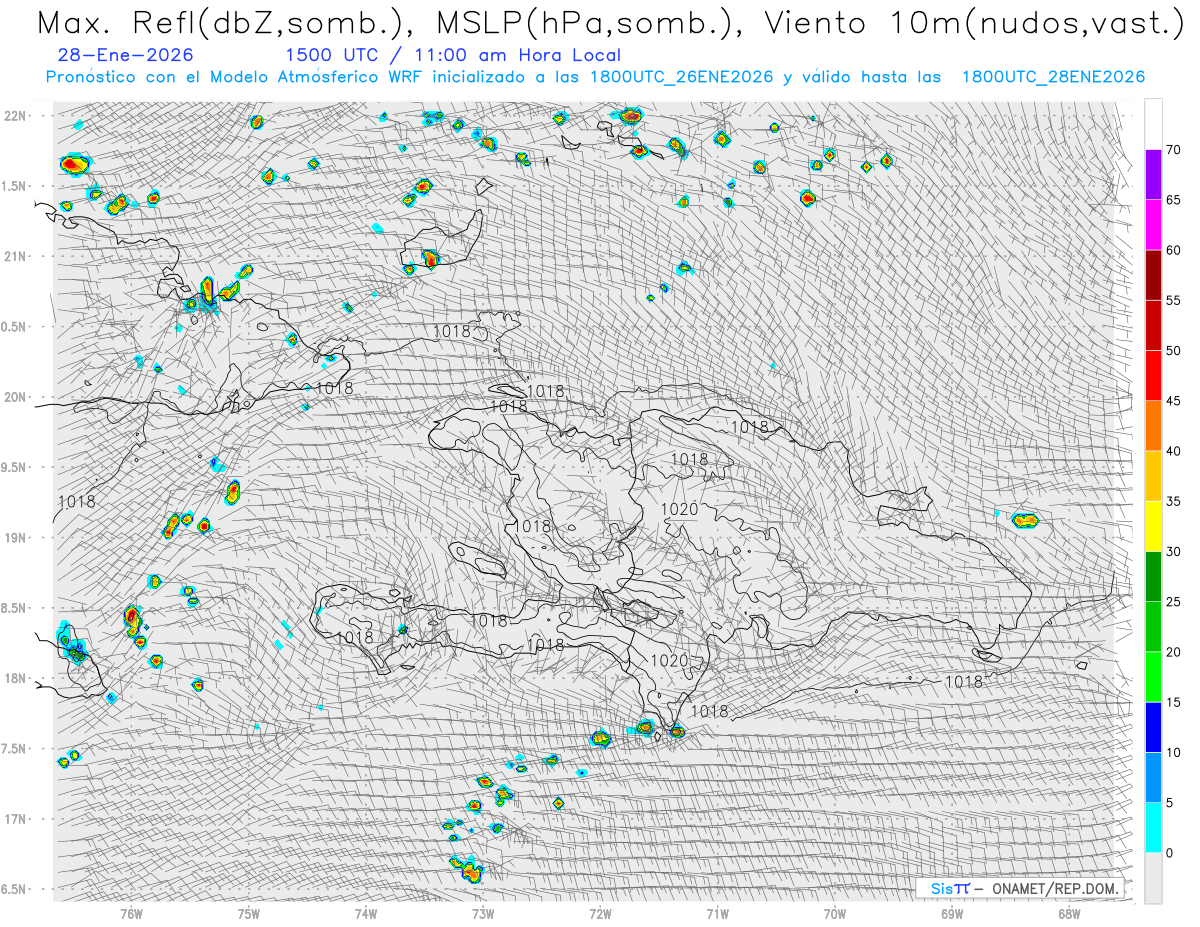Click the map title mentioning Max. Refl and MSLP
The image size is (1200, 927).
coord(610,22)
